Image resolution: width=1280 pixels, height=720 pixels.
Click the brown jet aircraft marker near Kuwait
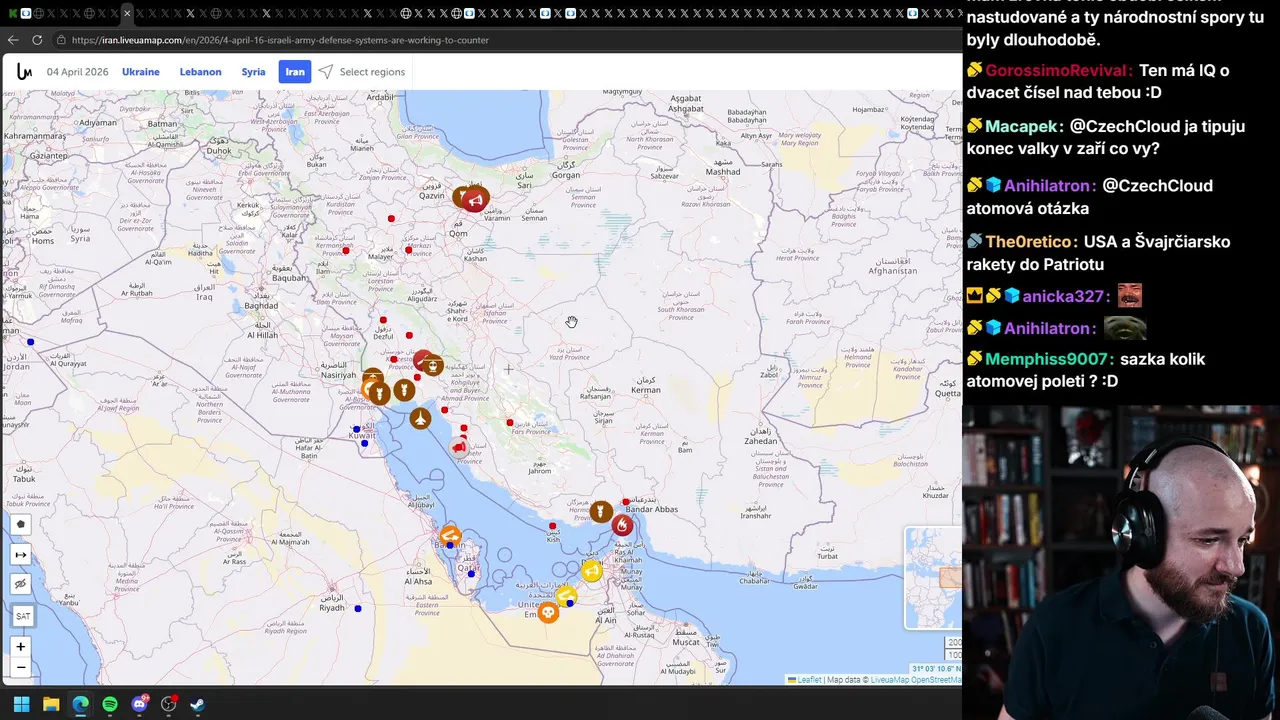pos(420,418)
